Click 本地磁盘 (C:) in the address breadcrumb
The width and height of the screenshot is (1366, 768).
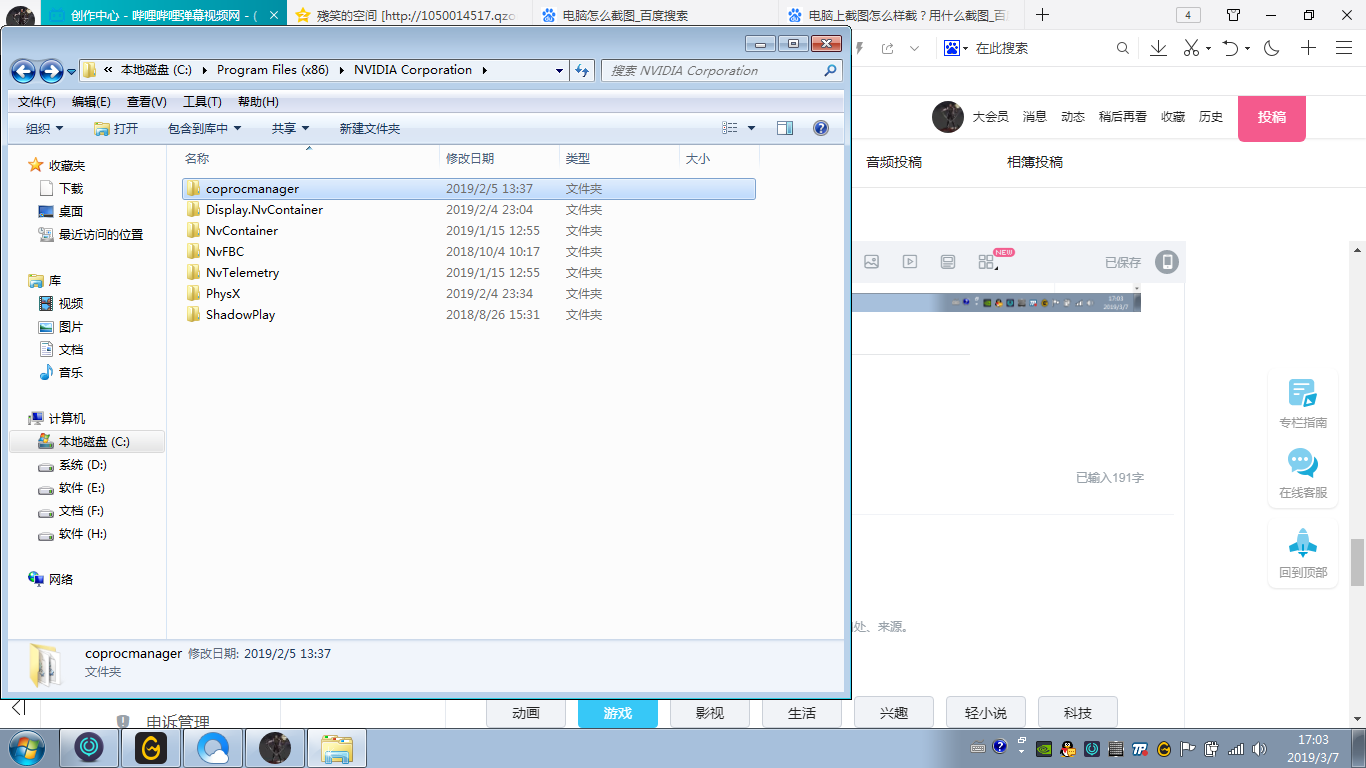pos(156,70)
